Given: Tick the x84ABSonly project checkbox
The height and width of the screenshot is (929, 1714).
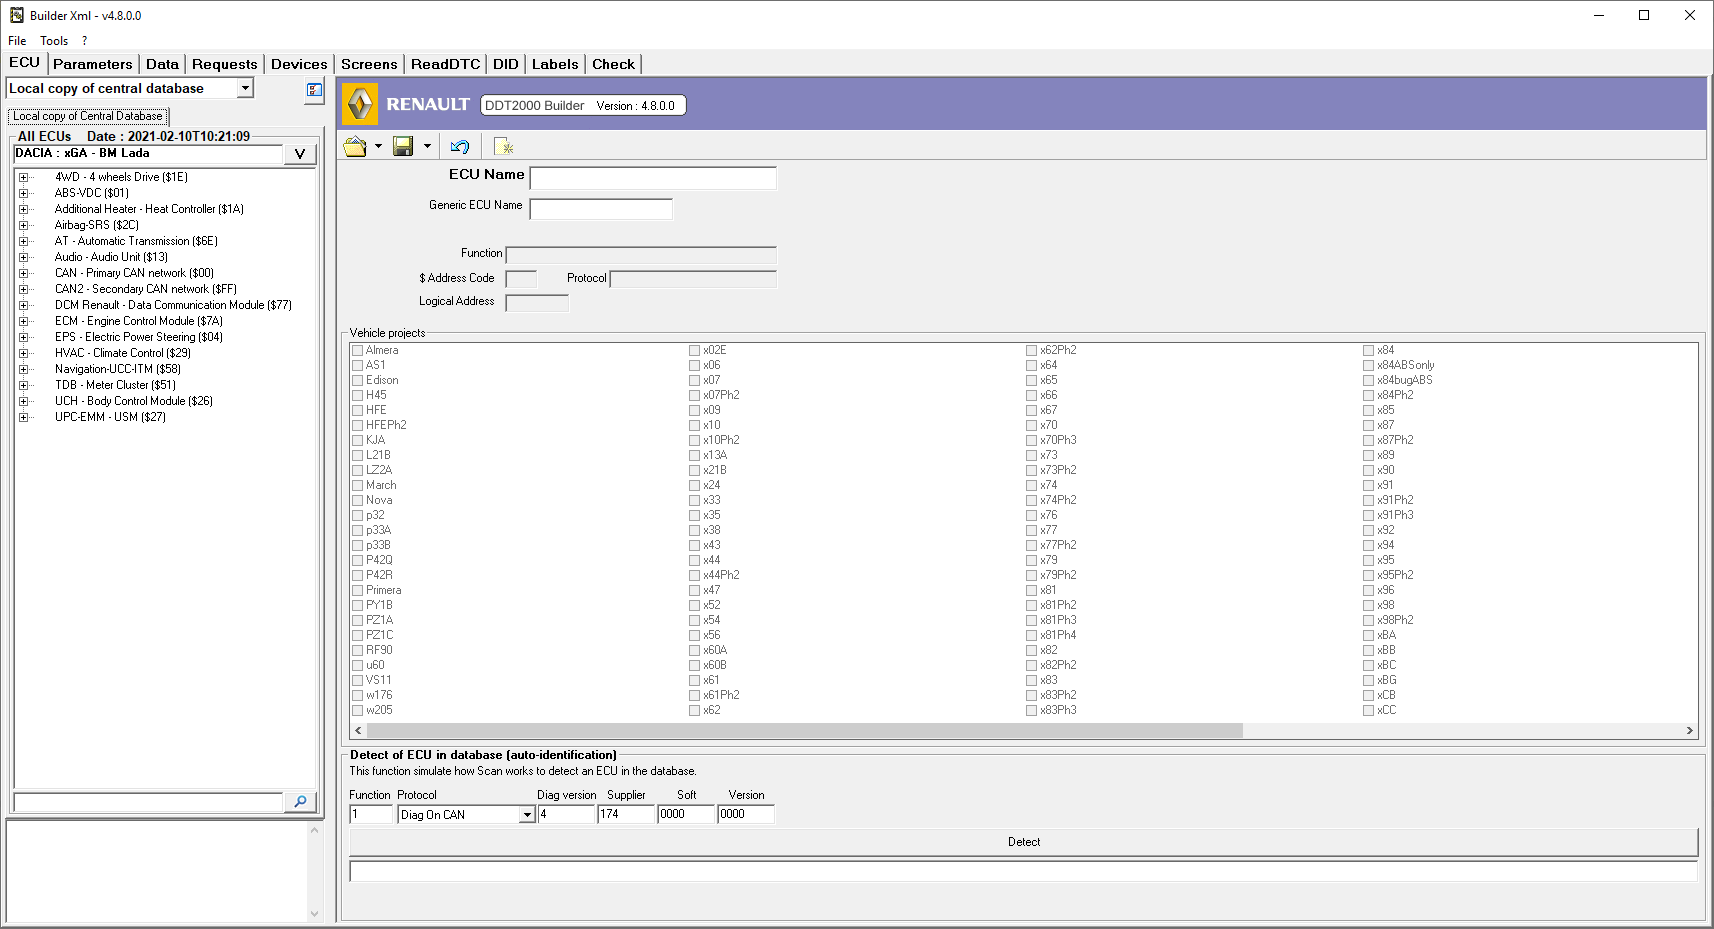Looking at the screenshot, I should tap(1368, 365).
